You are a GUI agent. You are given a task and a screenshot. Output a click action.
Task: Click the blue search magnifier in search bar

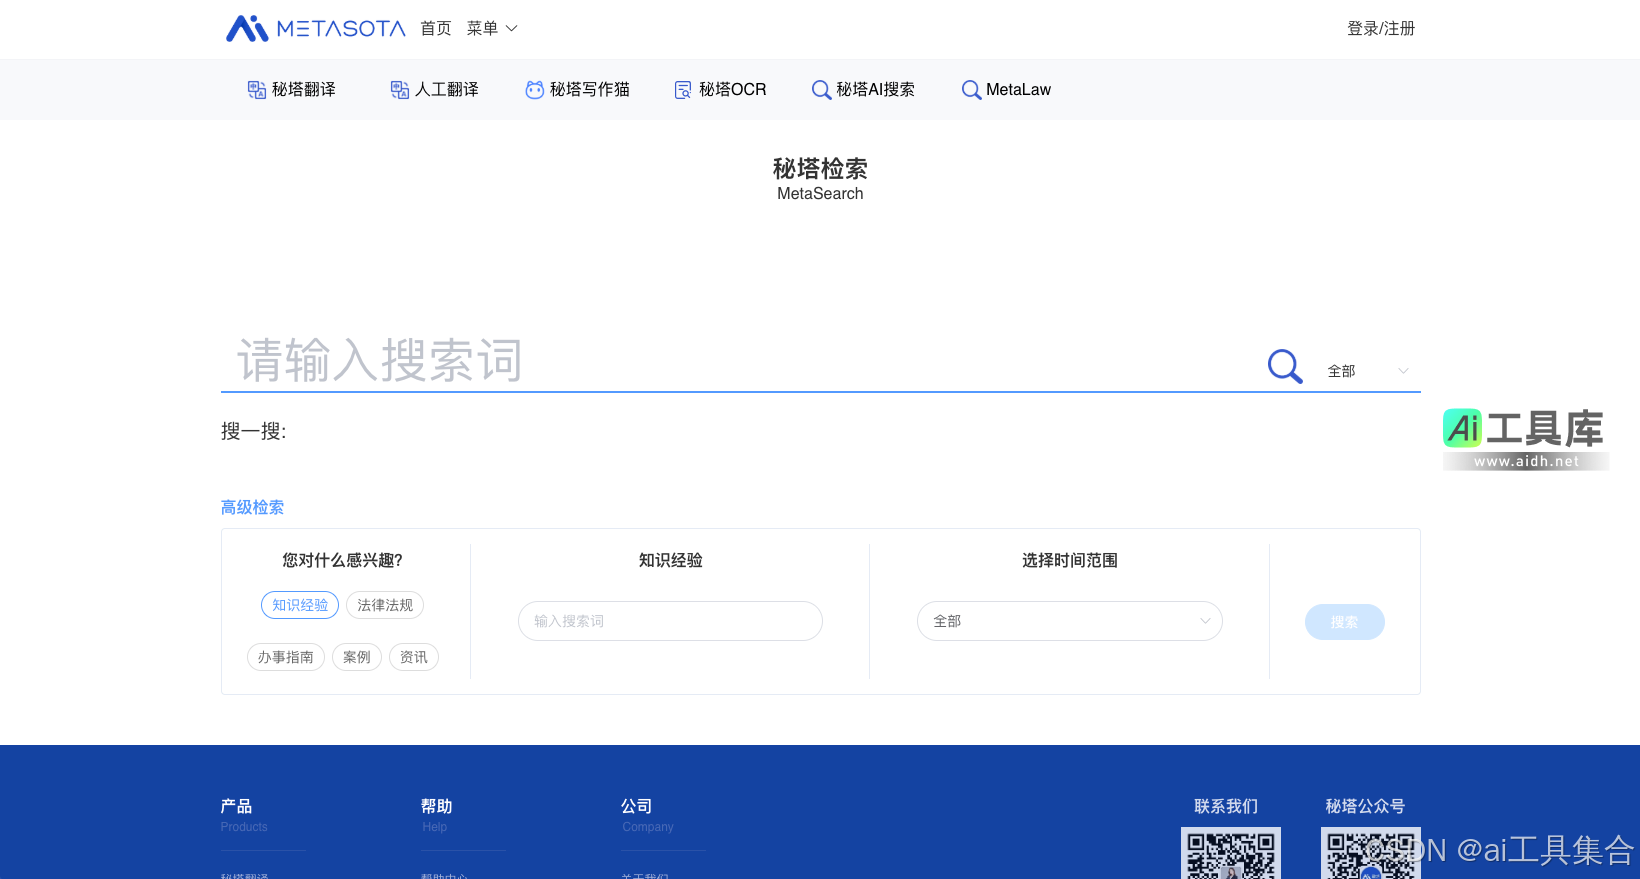coord(1285,366)
